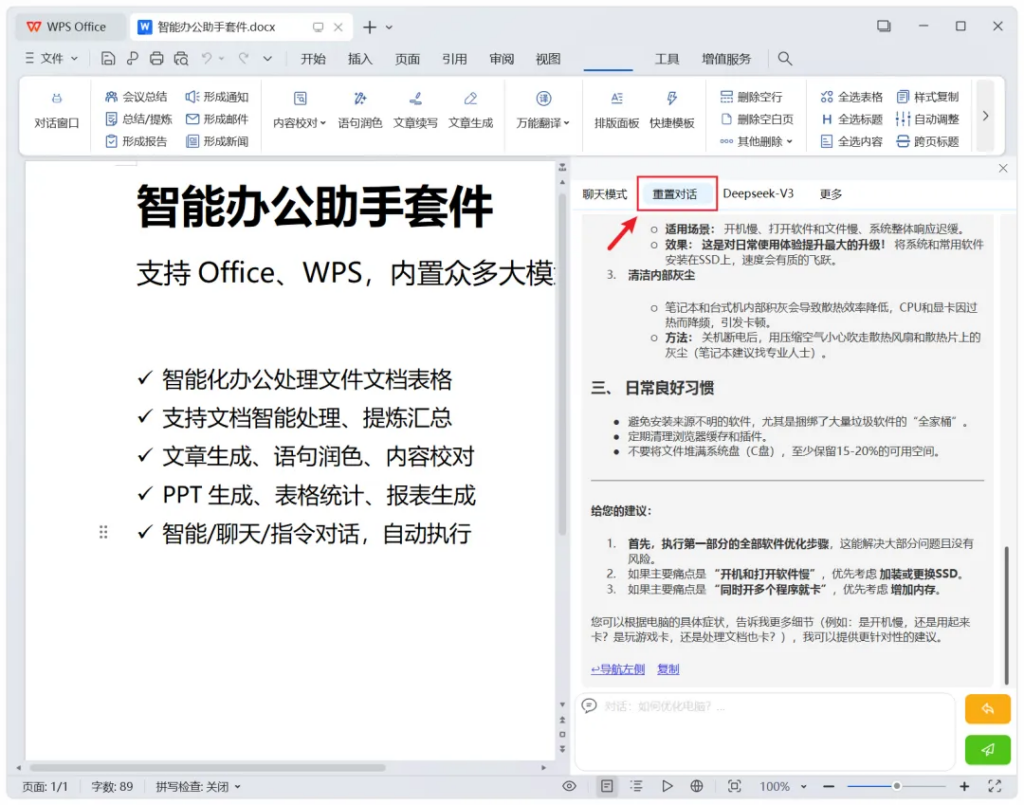Click the 快捷模板 quick template icon
Screen dimensions: 1024x805
click(x=672, y=109)
